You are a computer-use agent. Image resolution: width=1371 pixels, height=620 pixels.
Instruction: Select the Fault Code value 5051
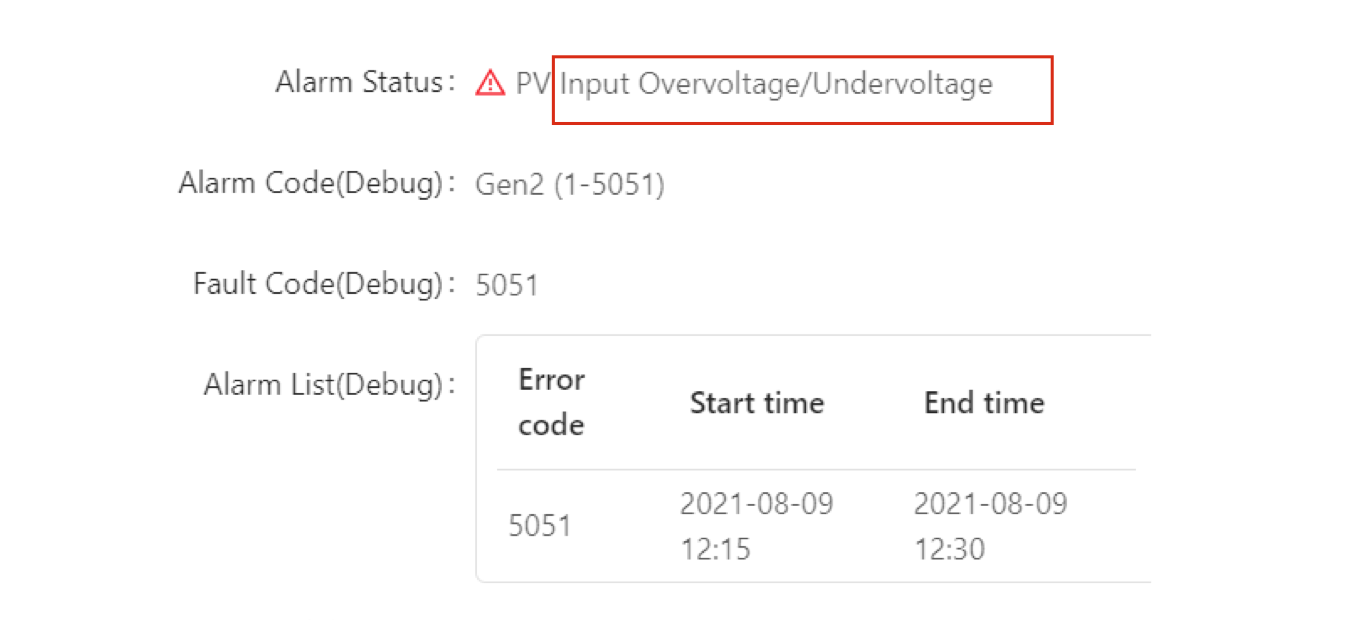507,286
